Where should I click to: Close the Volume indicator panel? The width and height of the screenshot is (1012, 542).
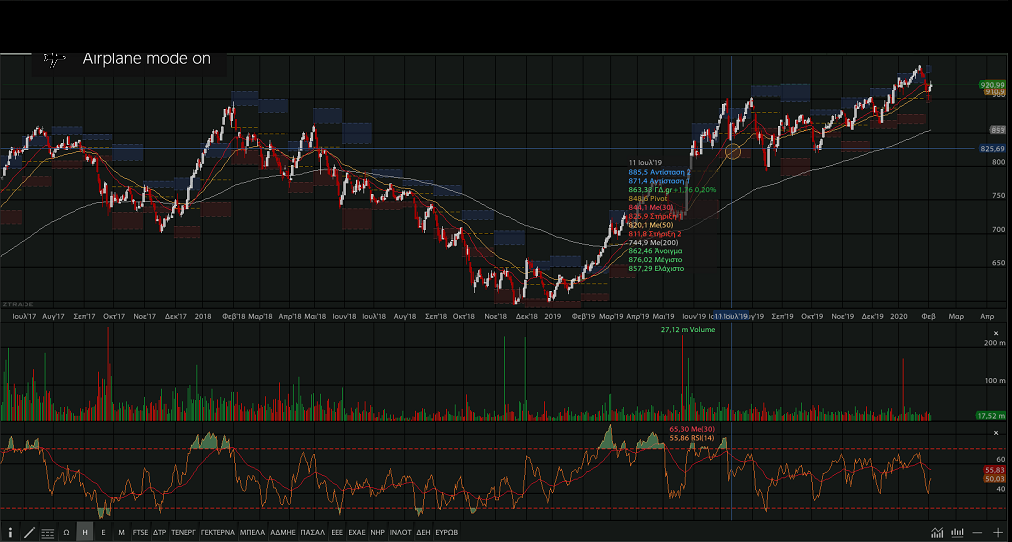pyautogui.click(x=995, y=332)
